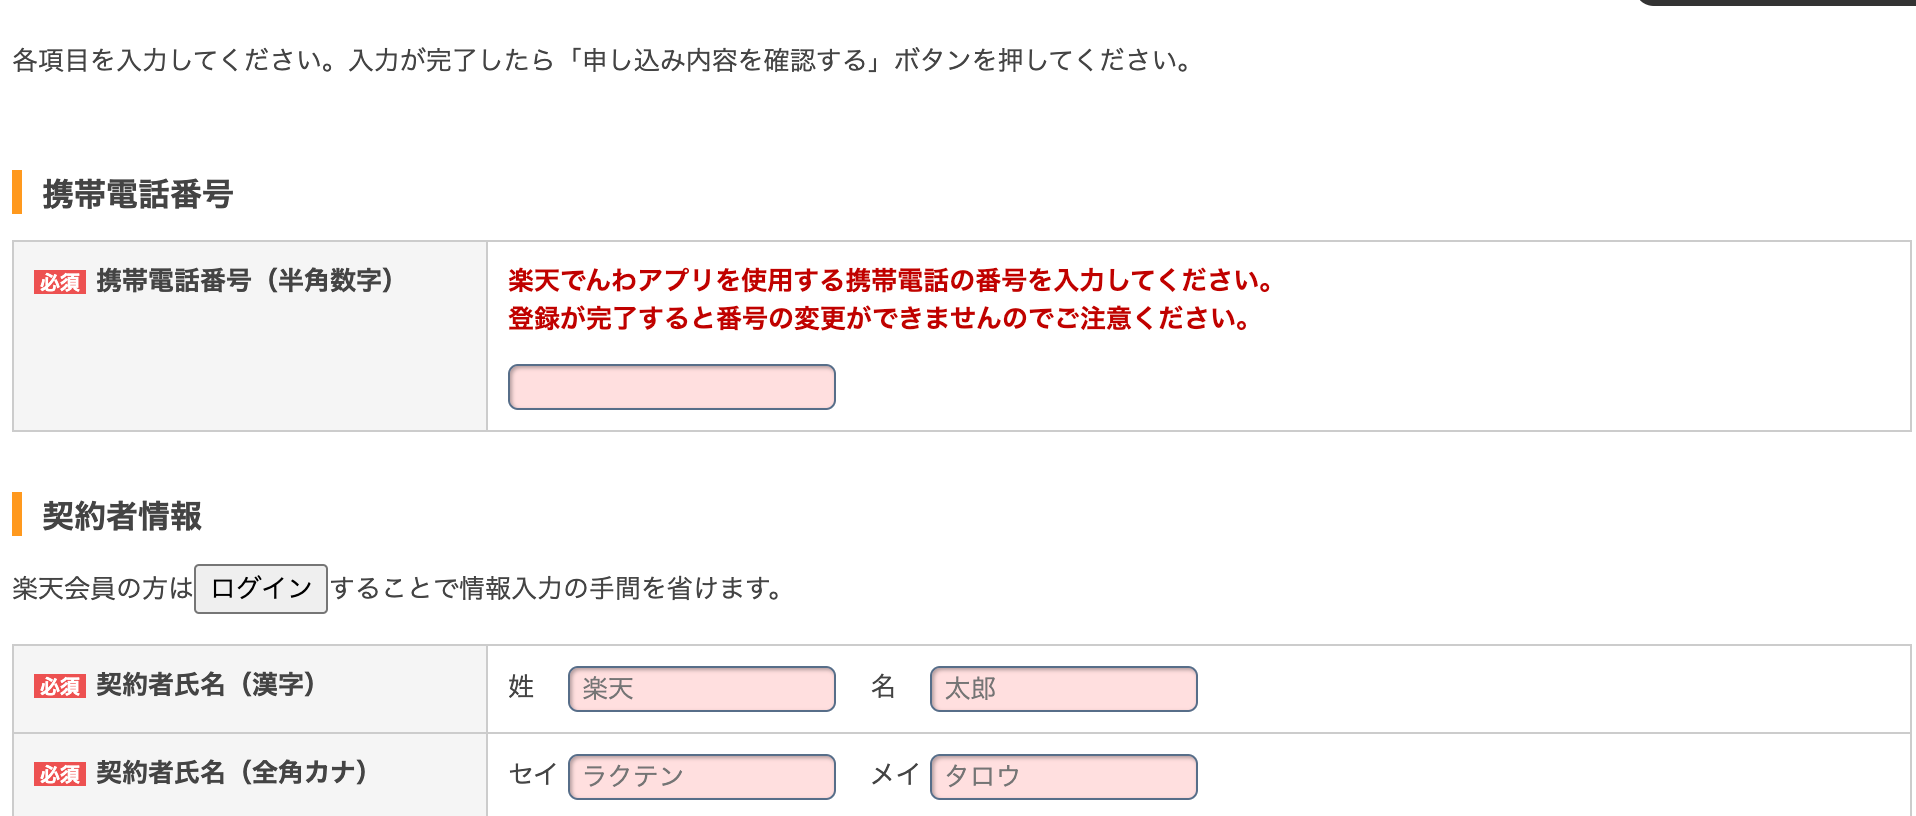
Task: Click the red 楽天でんわアプリ warning line
Action: [890, 280]
